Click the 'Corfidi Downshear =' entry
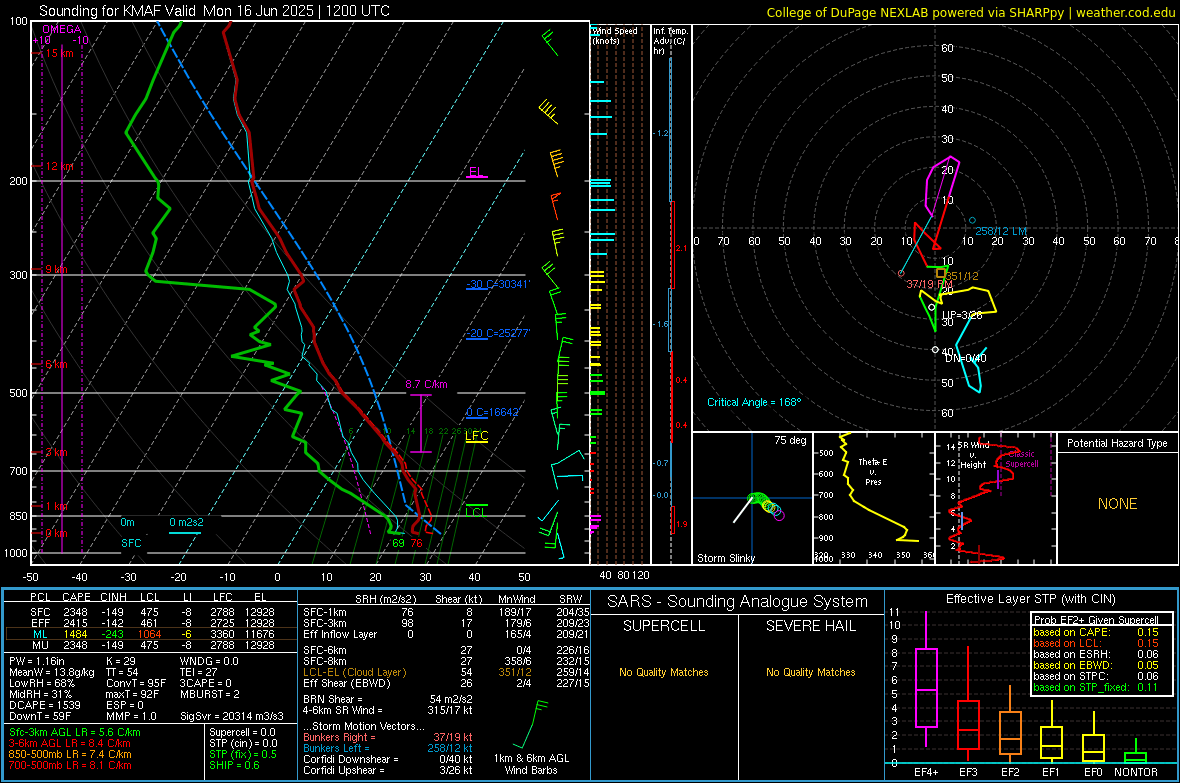 388,759
